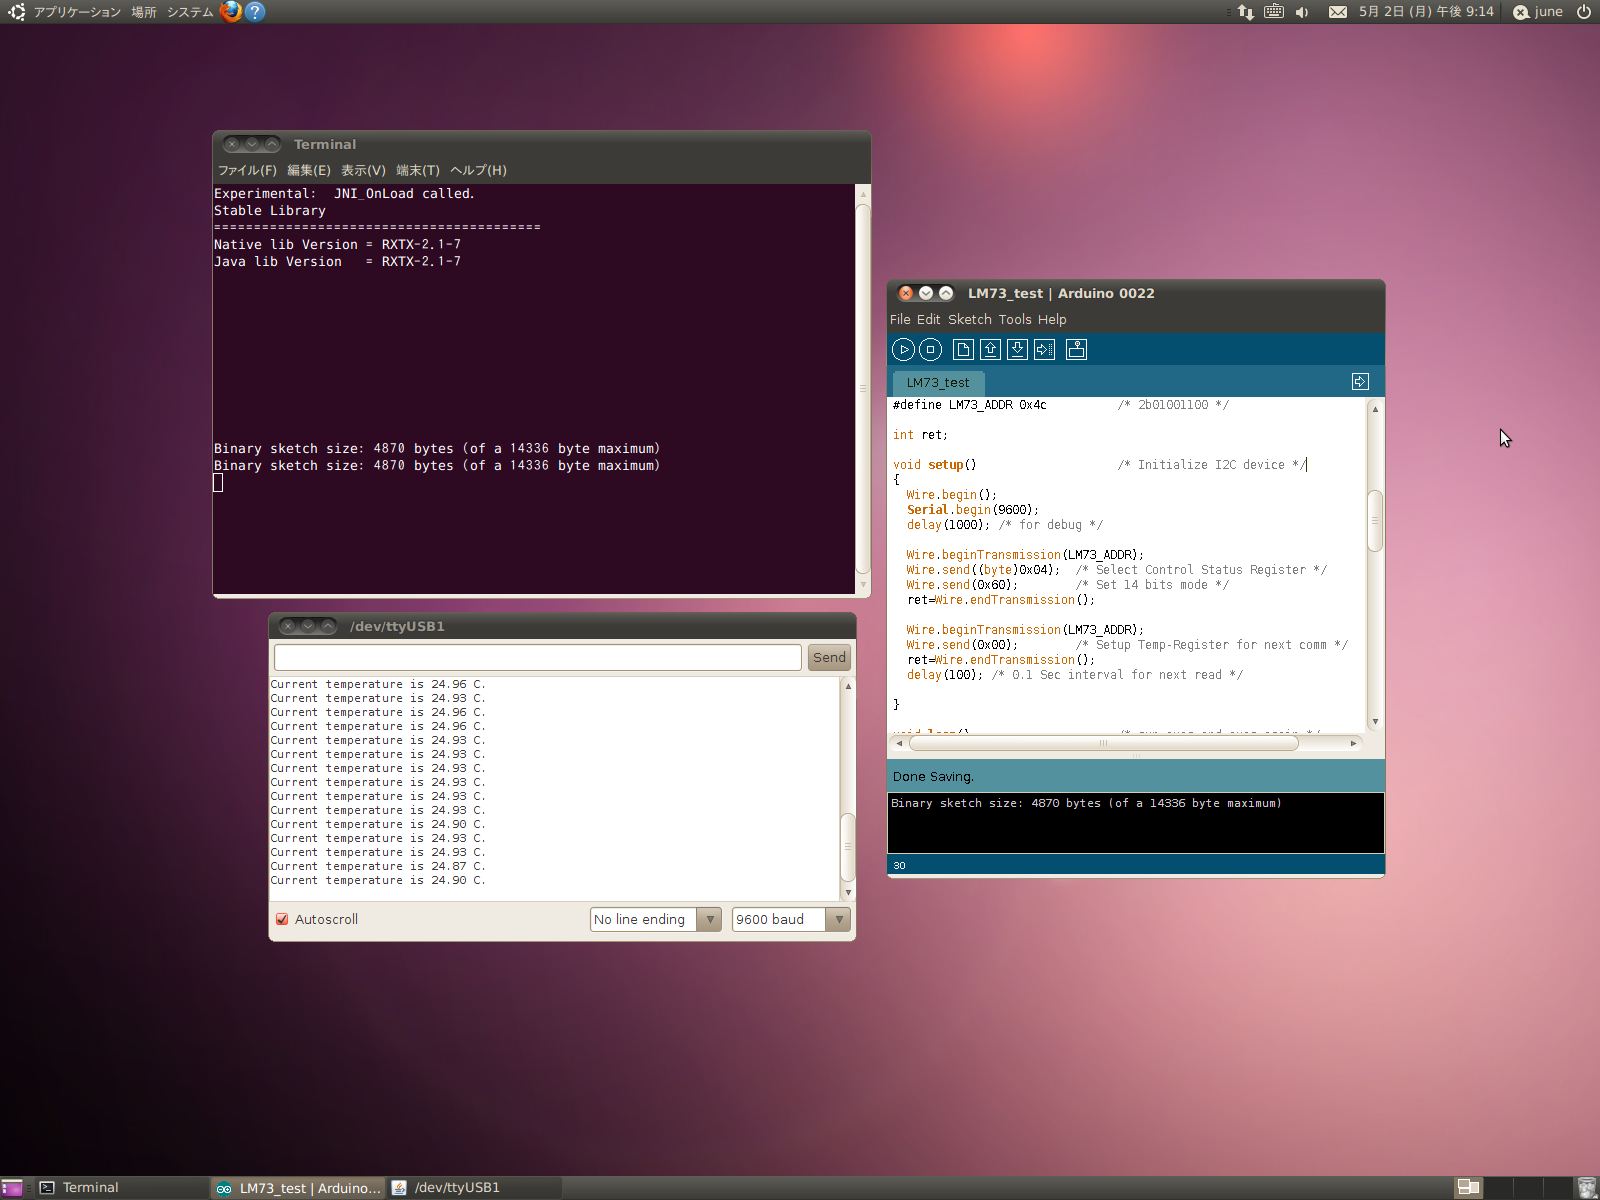Image resolution: width=1600 pixels, height=1200 pixels.
Task: Click the Send button in serial monitor
Action: (x=829, y=657)
